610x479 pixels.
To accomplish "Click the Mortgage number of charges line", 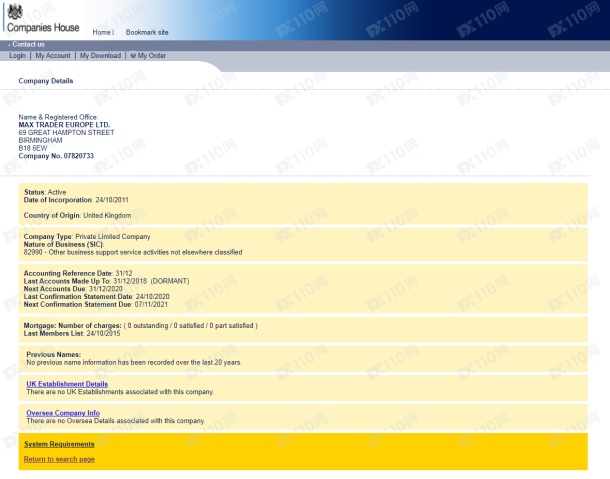I will point(140,326).
